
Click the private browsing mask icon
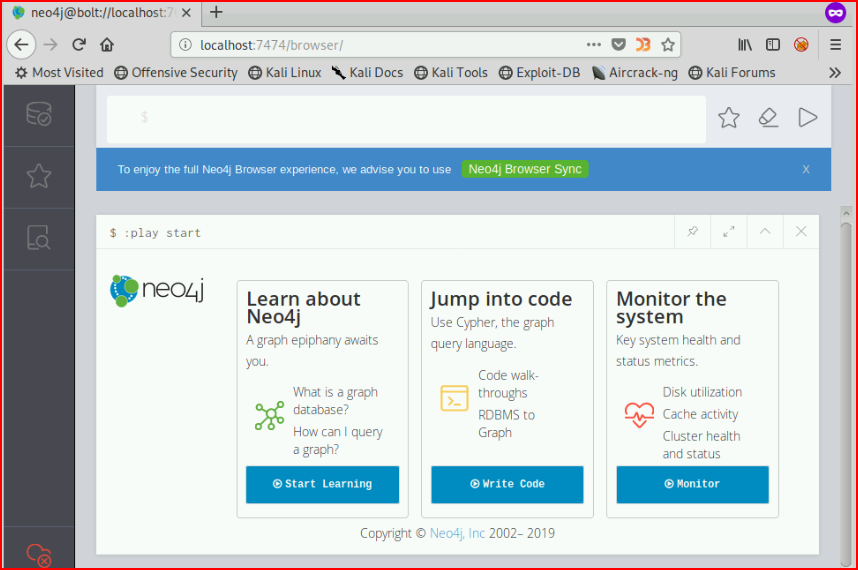(836, 13)
